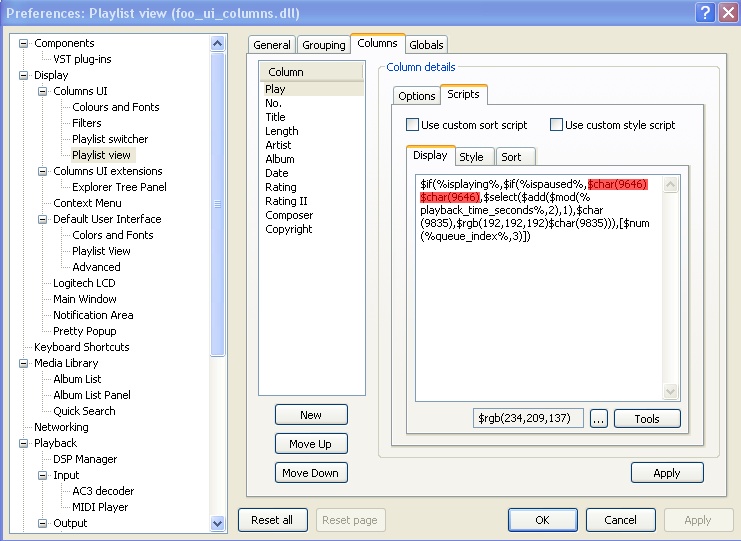Select the Options tab in Column details
This screenshot has width=741, height=541.
pyautogui.click(x=416, y=96)
